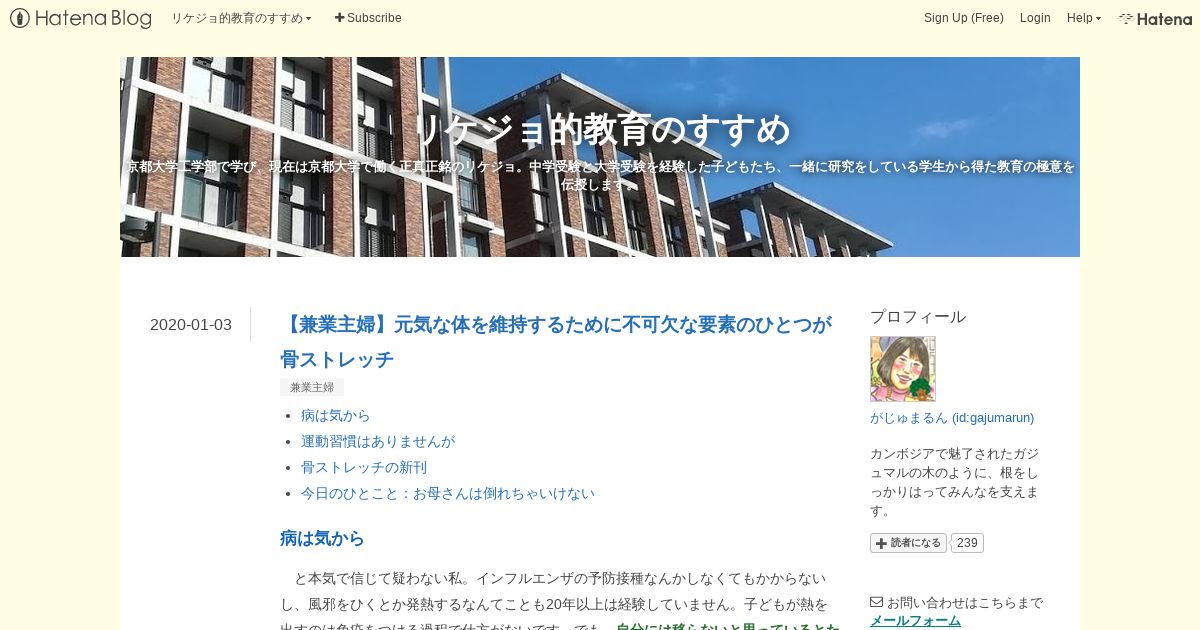The height and width of the screenshot is (630, 1200).
Task: Select the 兼業主婦 category tag
Action: point(312,387)
